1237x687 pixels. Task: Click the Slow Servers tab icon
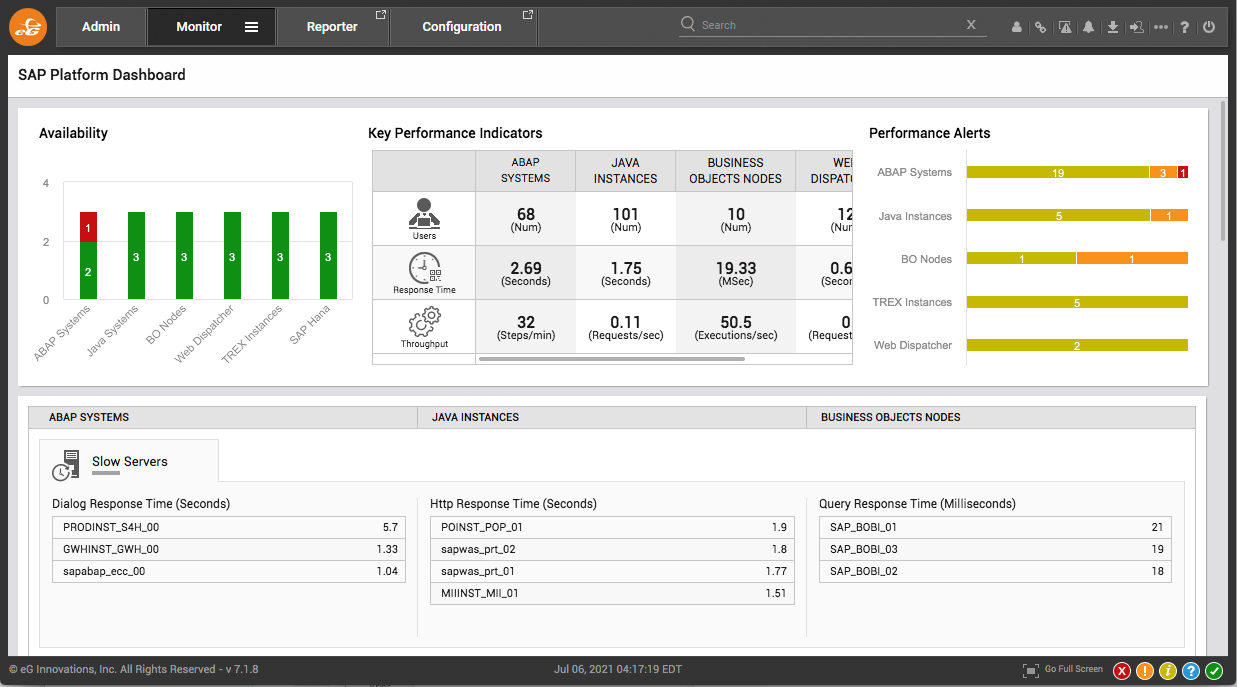point(68,465)
